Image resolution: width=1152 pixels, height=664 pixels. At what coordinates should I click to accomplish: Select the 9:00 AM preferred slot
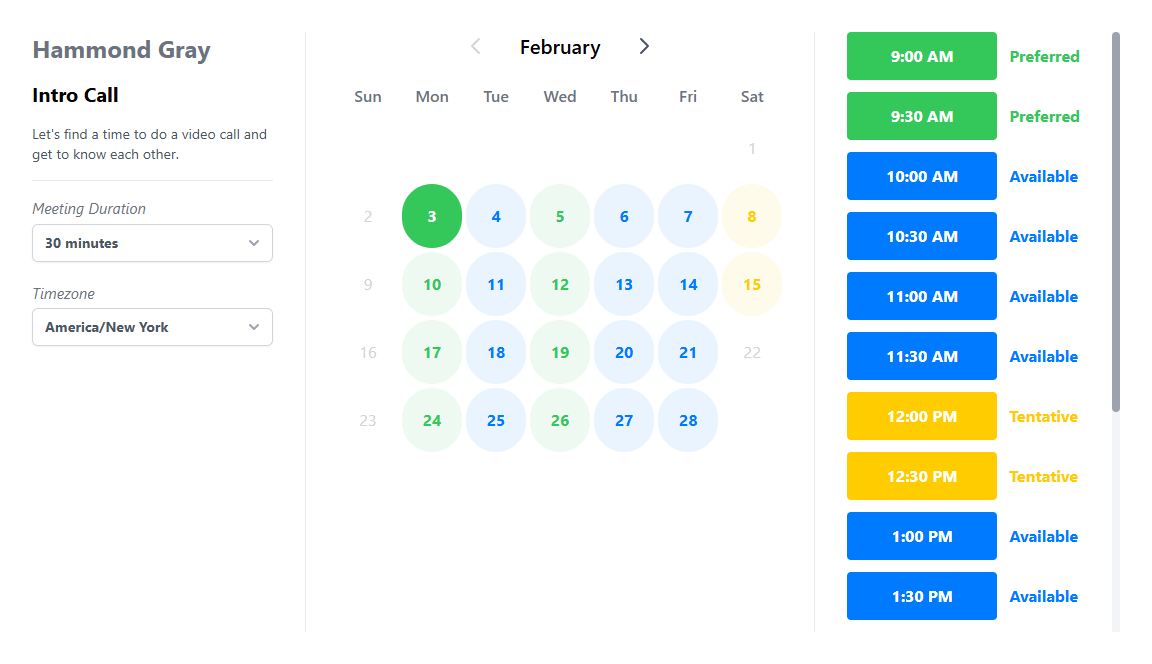921,56
